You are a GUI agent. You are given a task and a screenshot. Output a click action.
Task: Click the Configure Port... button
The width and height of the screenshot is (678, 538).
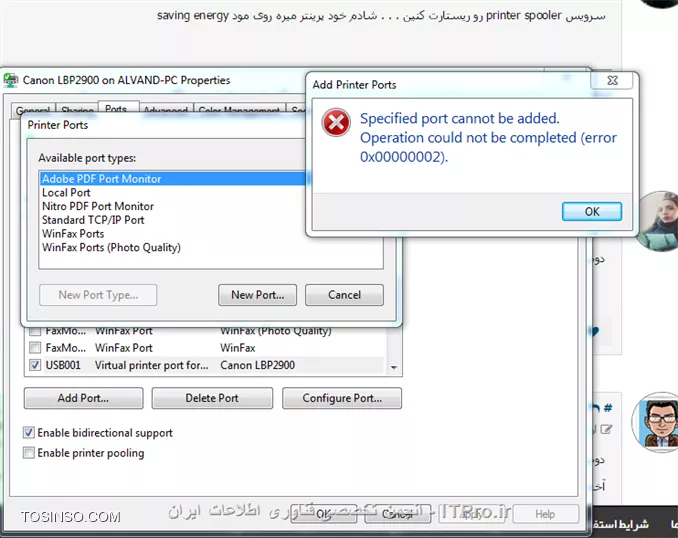click(x=342, y=398)
